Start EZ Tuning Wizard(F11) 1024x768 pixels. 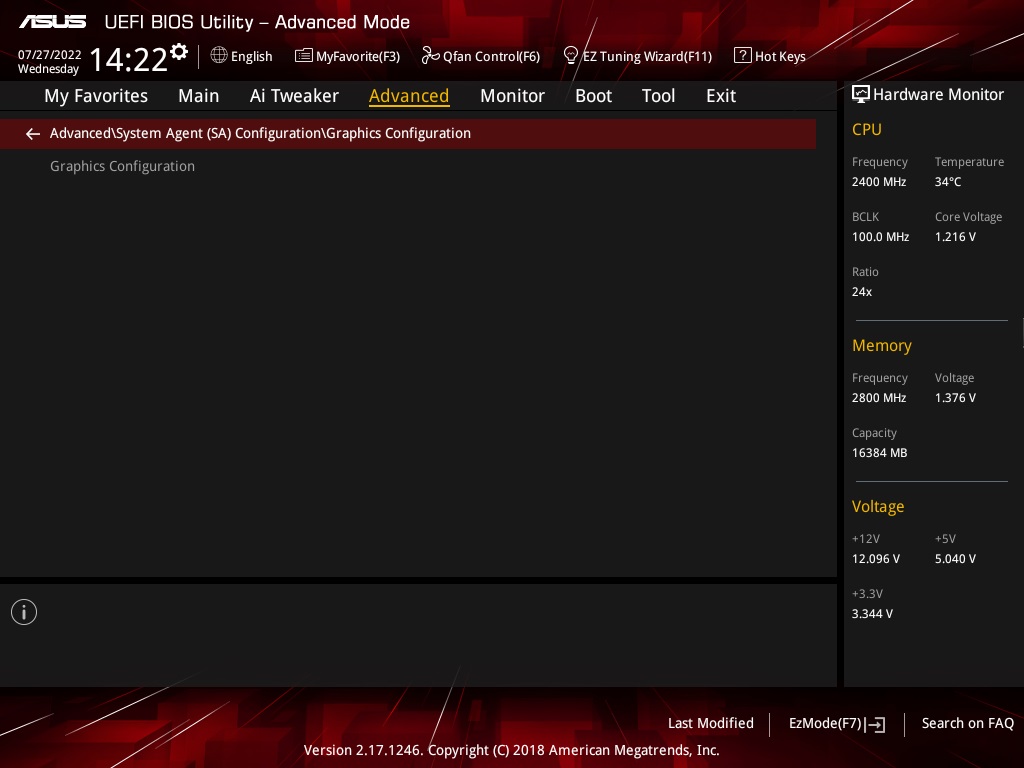[647, 56]
